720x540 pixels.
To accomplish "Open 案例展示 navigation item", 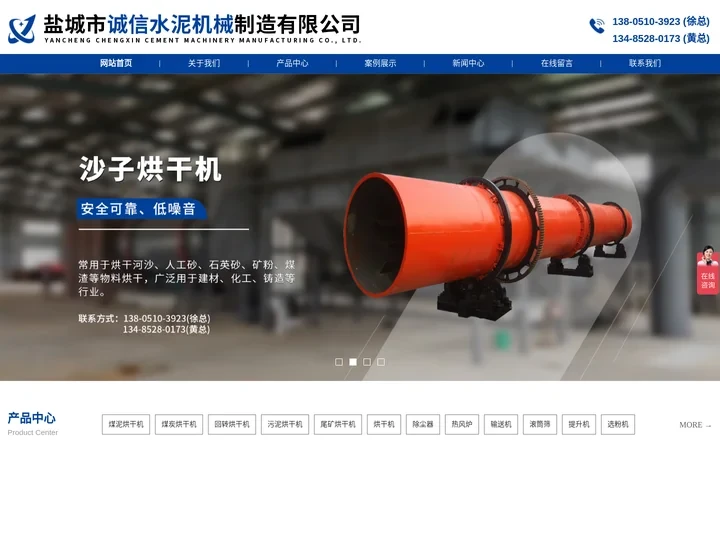I will pos(380,63).
